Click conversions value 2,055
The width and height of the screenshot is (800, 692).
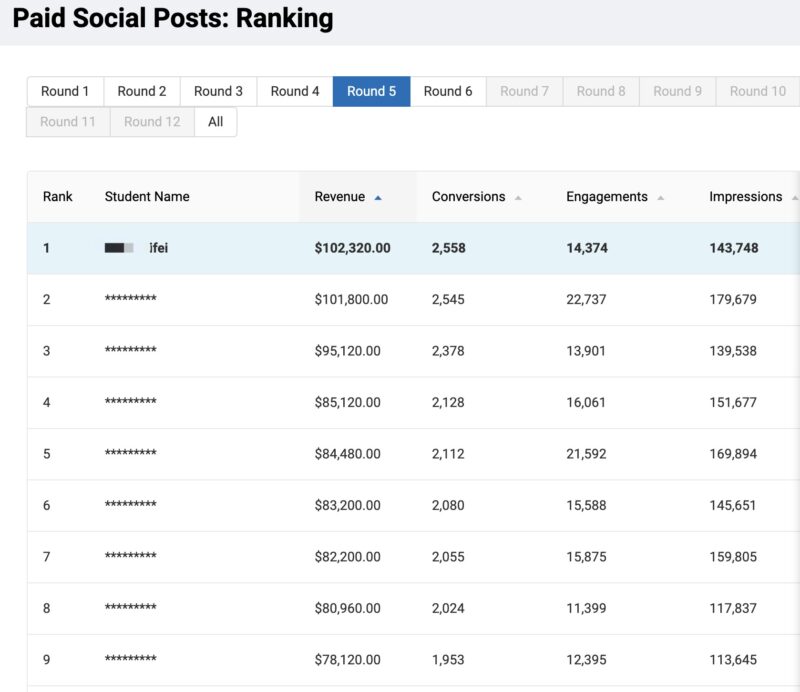[448, 557]
